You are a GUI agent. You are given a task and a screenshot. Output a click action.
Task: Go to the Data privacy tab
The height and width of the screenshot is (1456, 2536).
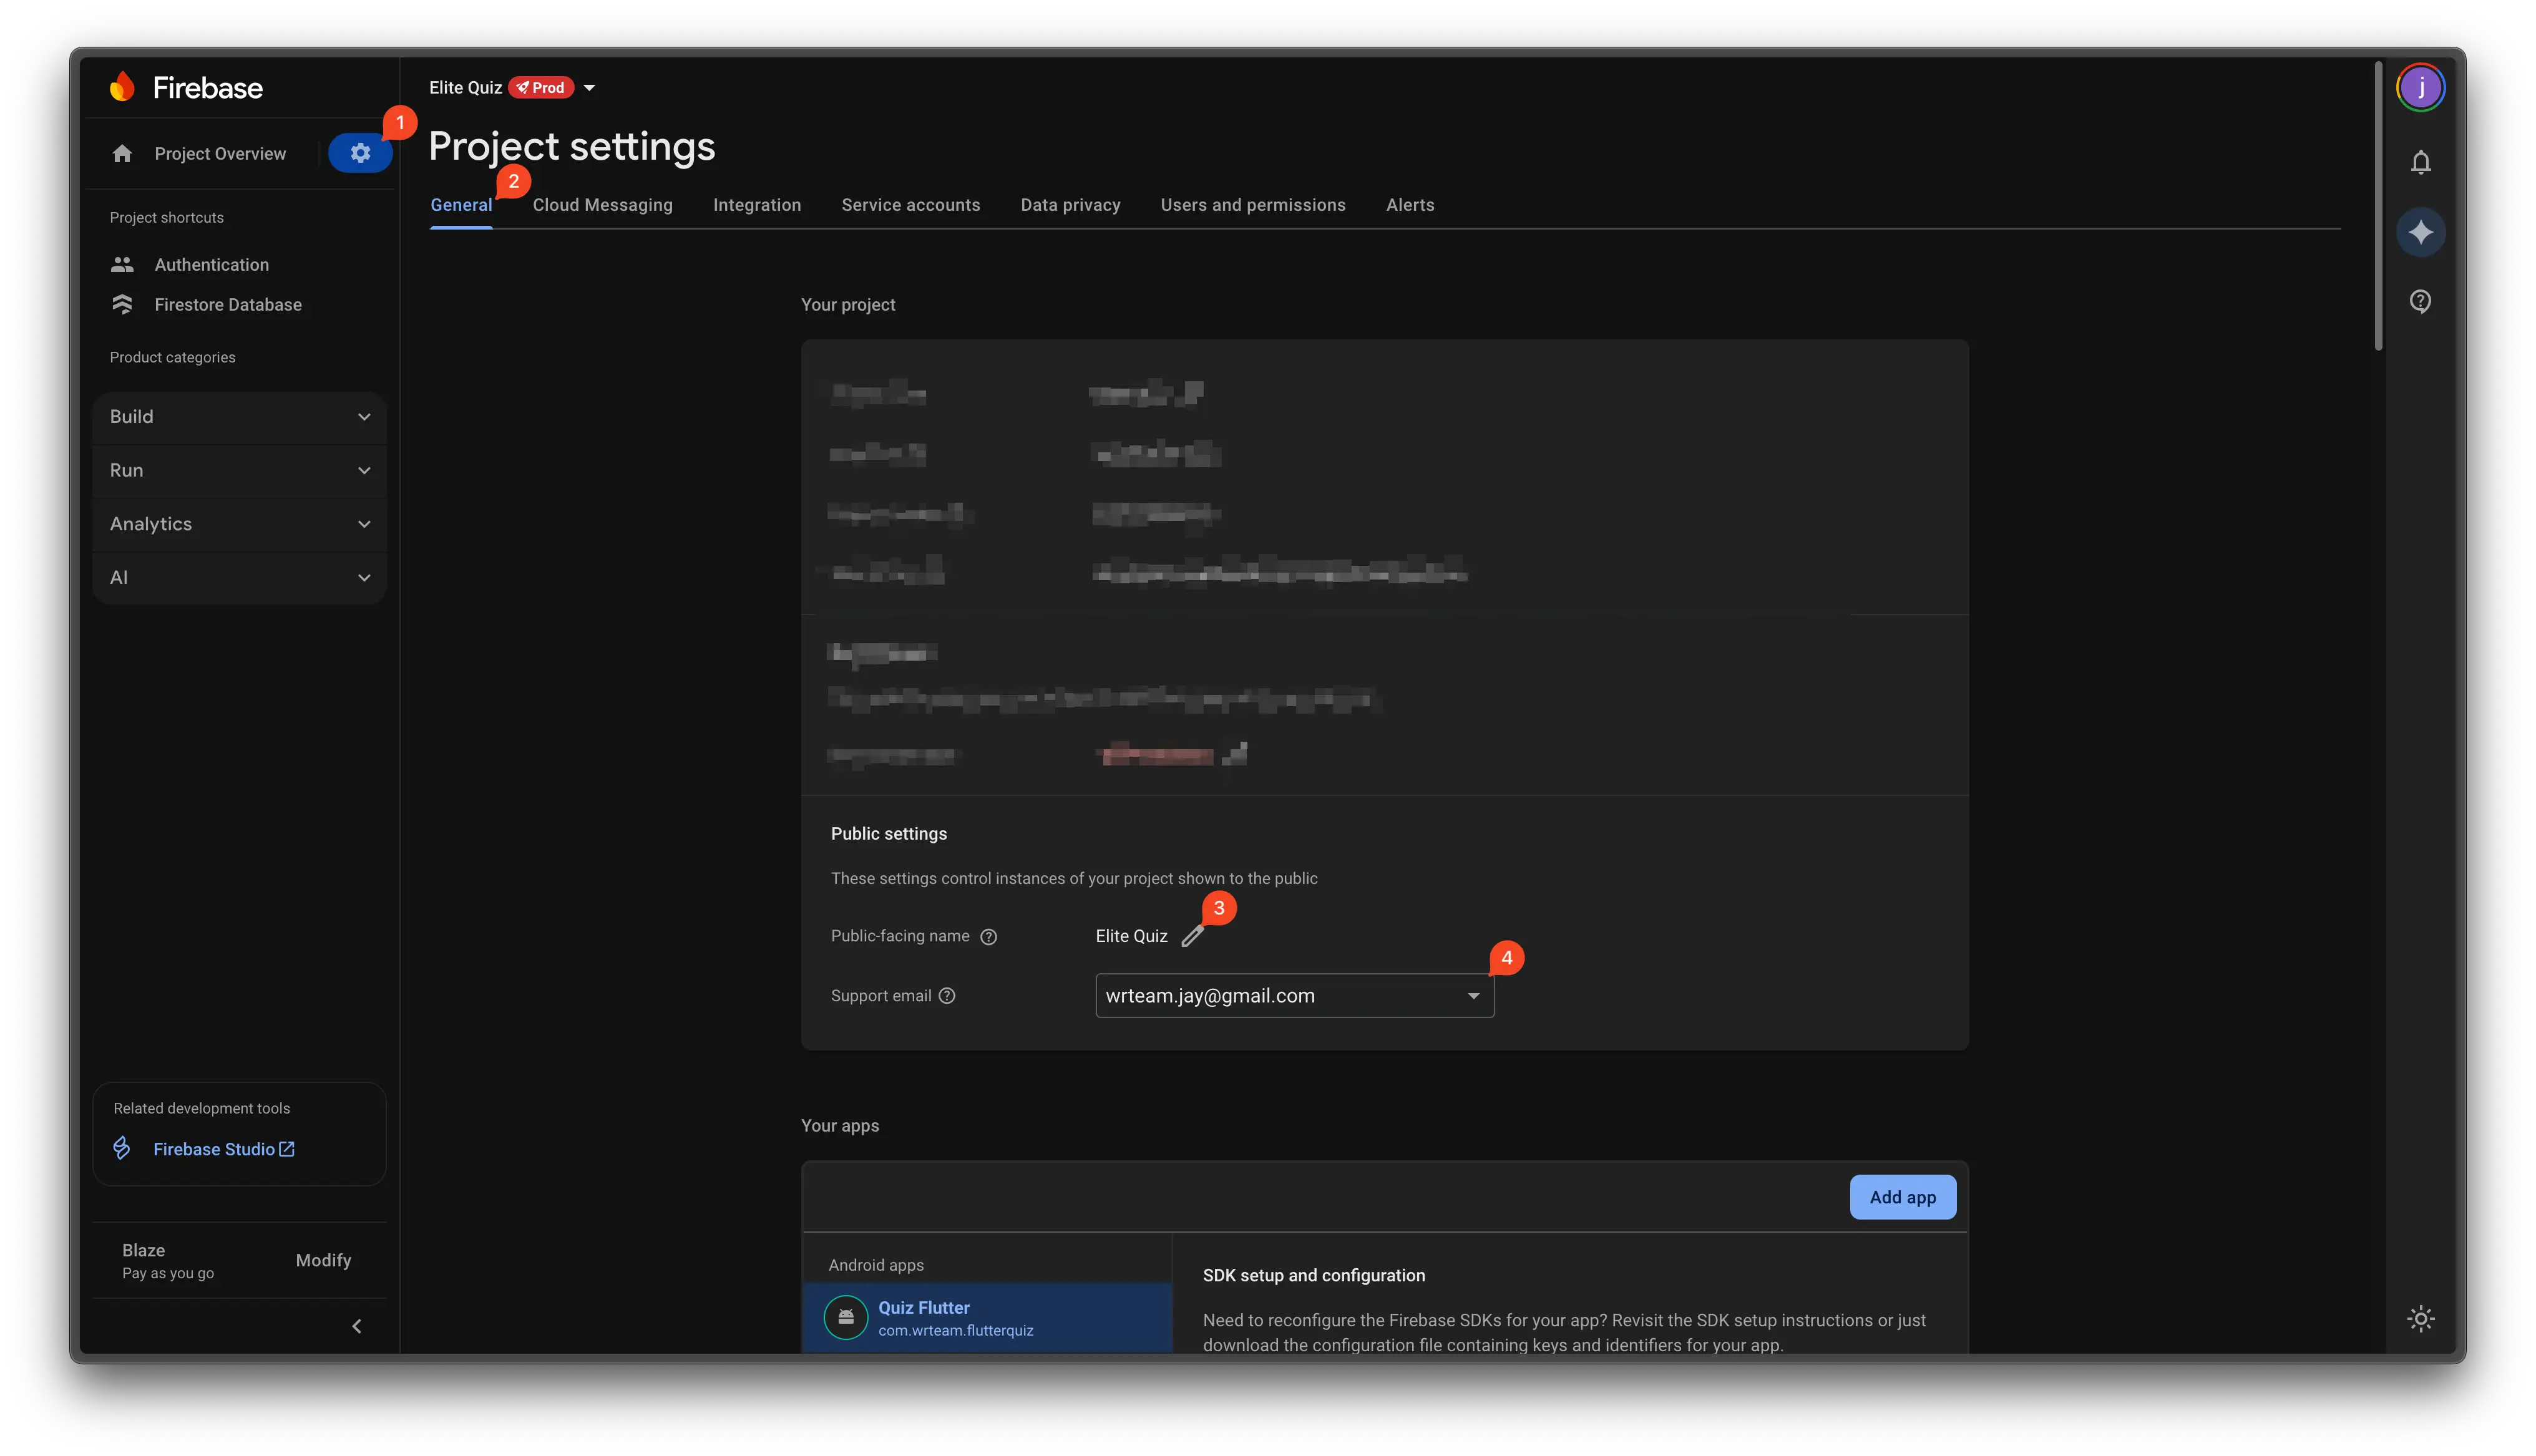point(1070,205)
